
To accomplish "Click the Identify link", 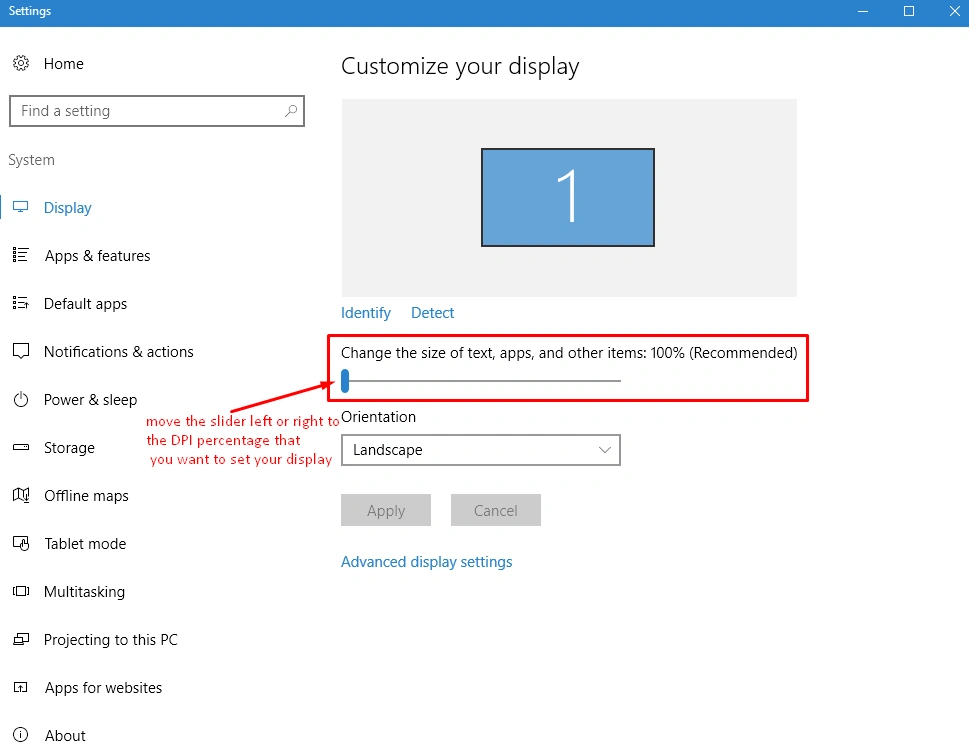I will (366, 313).
